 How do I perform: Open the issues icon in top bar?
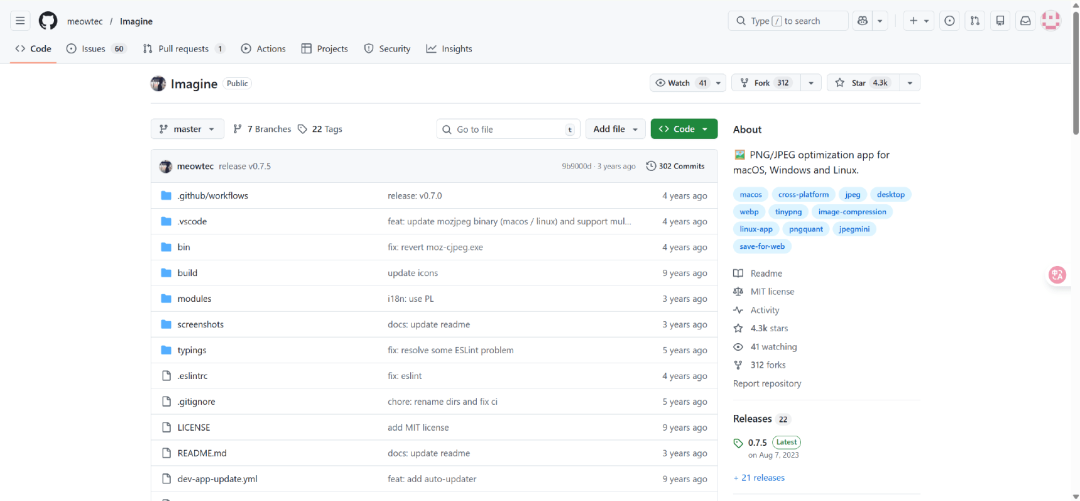pos(949,21)
